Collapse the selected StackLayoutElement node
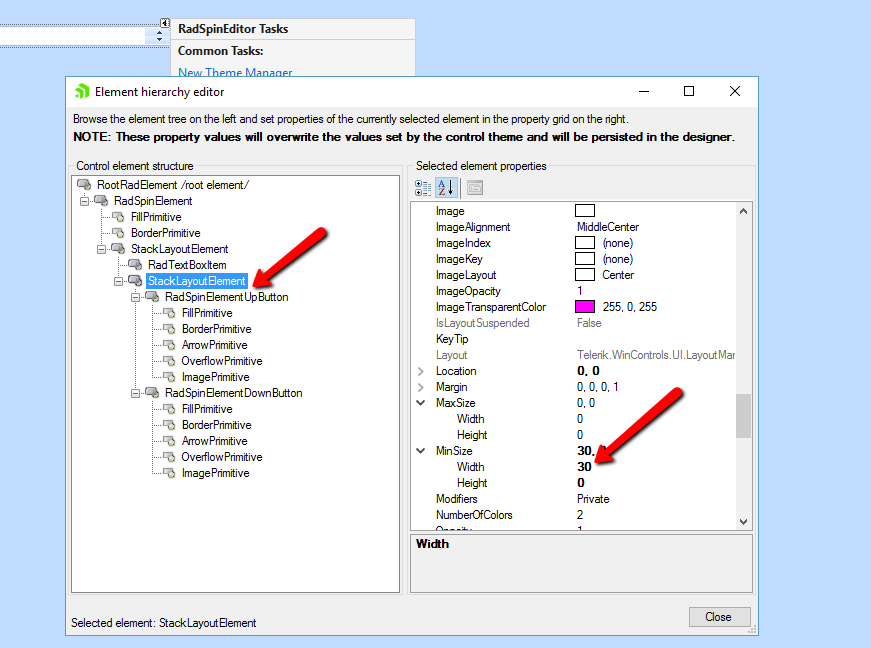Screen dimensions: 871x648 [x=118, y=282]
